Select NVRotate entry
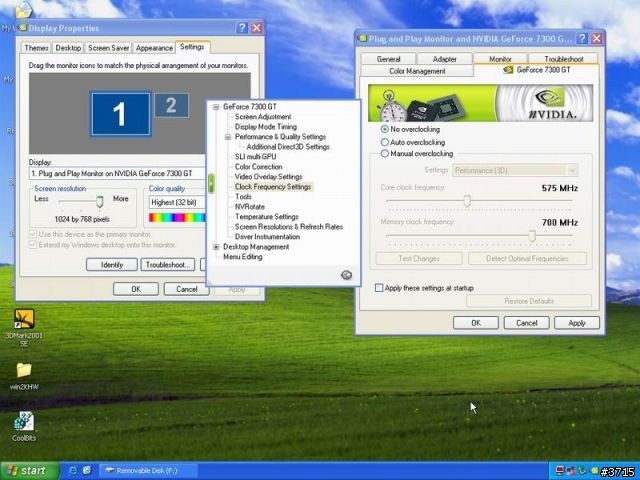The height and width of the screenshot is (480, 640). [x=250, y=207]
